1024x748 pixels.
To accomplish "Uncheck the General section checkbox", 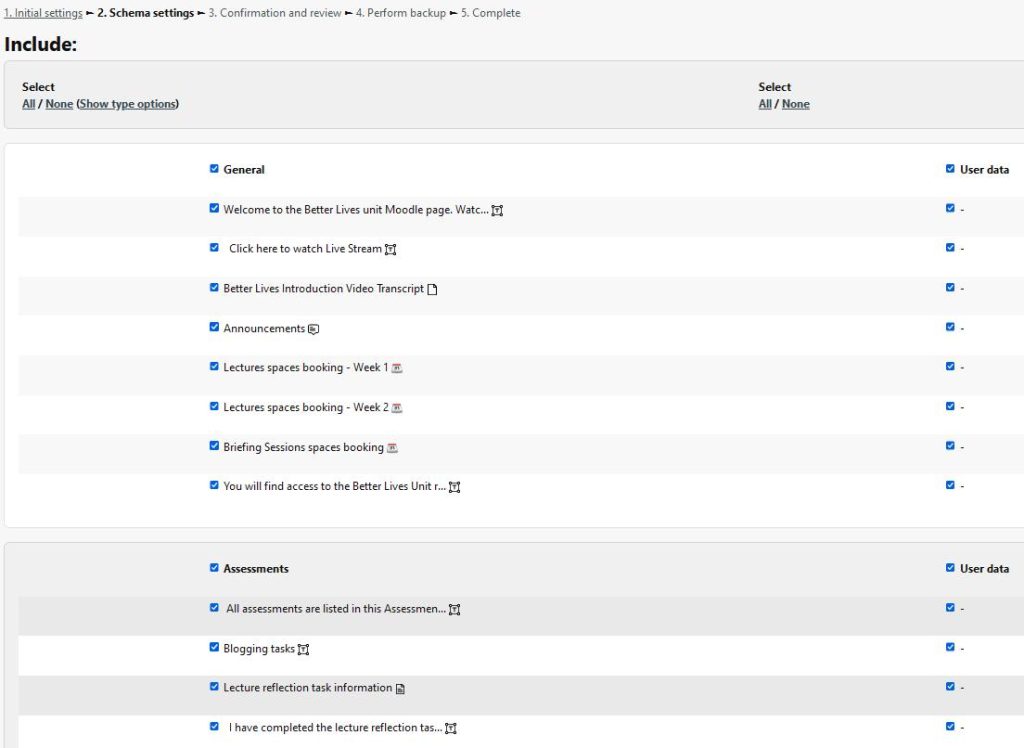I will (214, 168).
